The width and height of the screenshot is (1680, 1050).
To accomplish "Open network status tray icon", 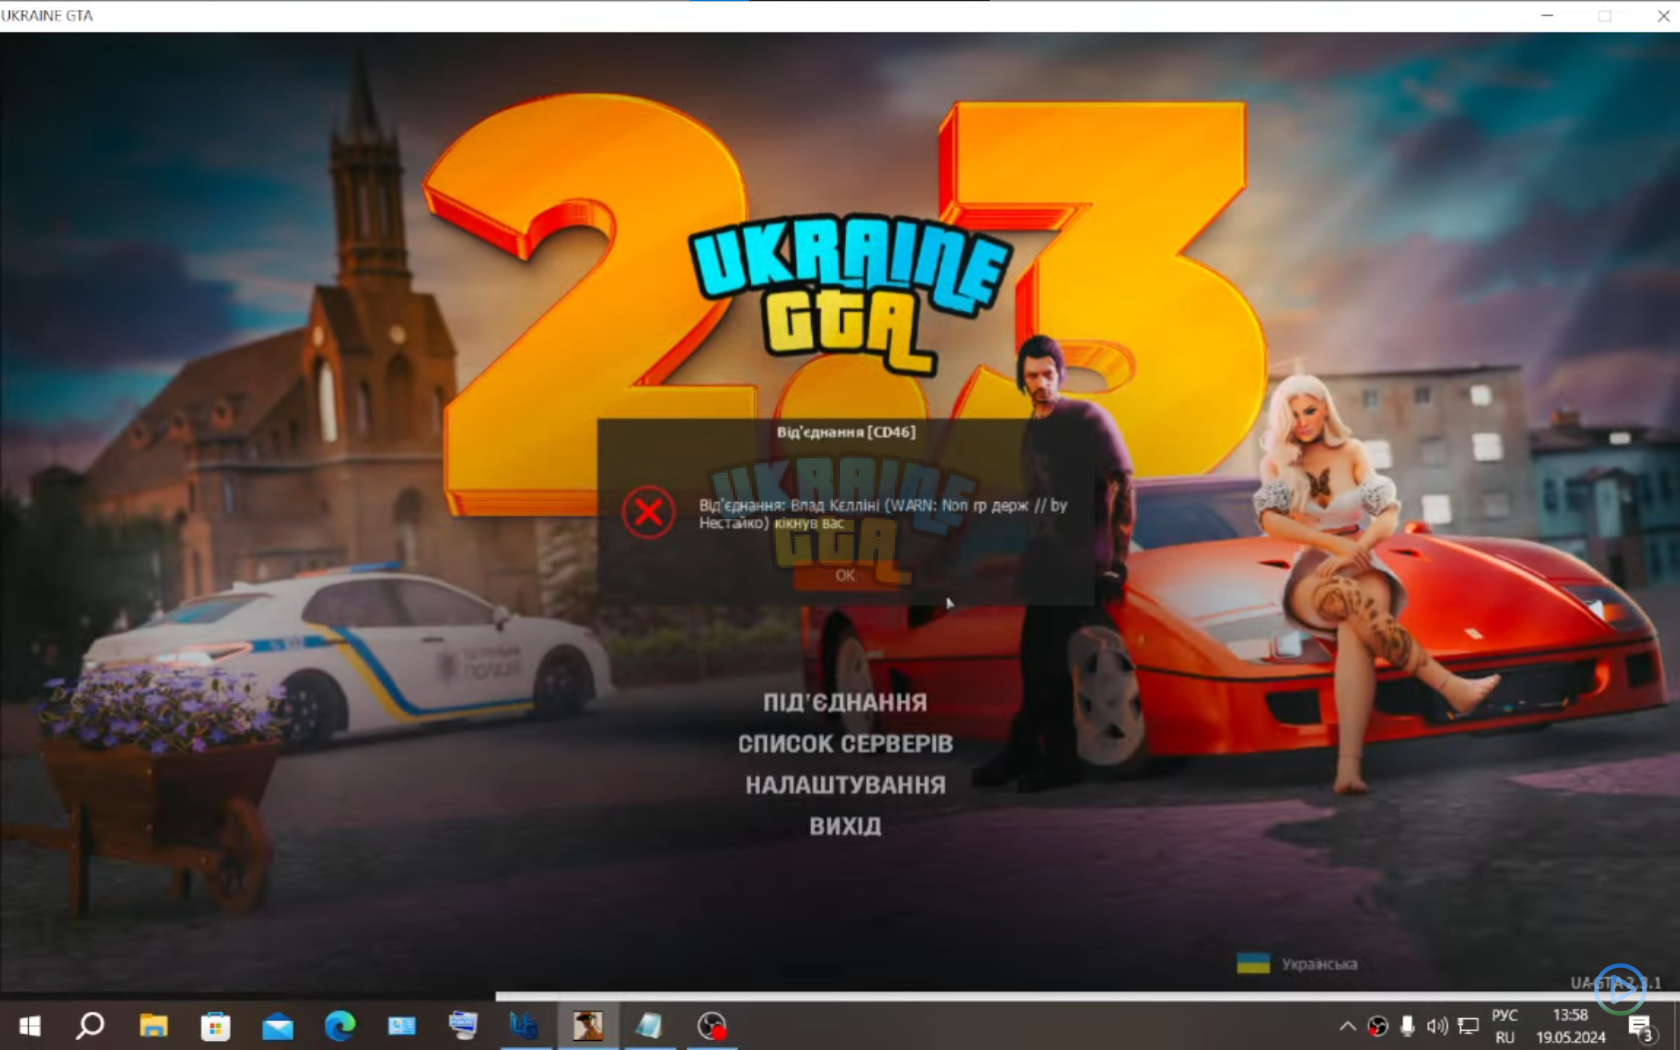I will [1468, 1026].
